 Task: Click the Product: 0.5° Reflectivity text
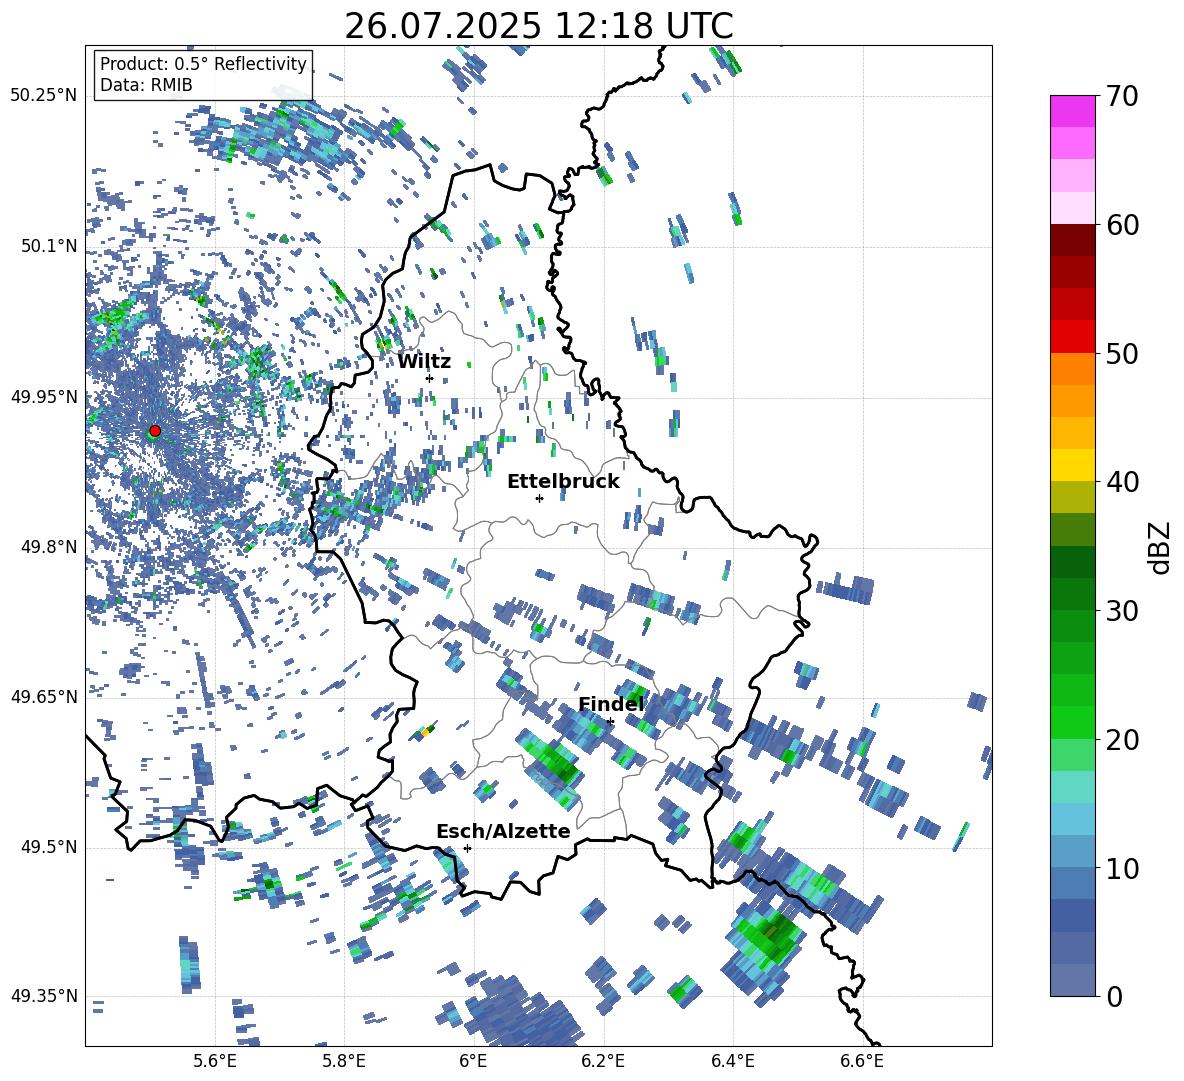[203, 63]
